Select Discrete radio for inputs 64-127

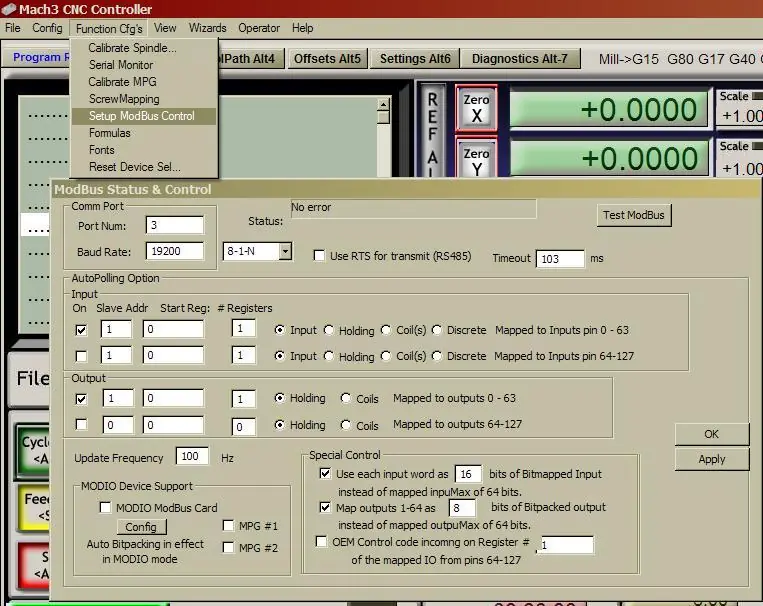pos(436,356)
